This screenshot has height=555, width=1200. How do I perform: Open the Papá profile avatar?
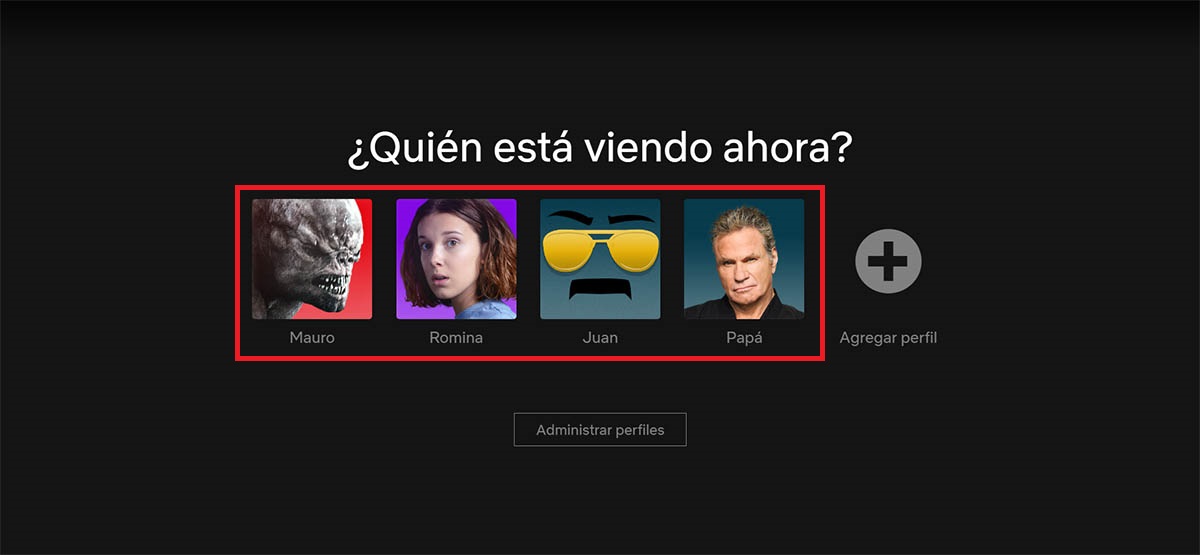point(744,259)
